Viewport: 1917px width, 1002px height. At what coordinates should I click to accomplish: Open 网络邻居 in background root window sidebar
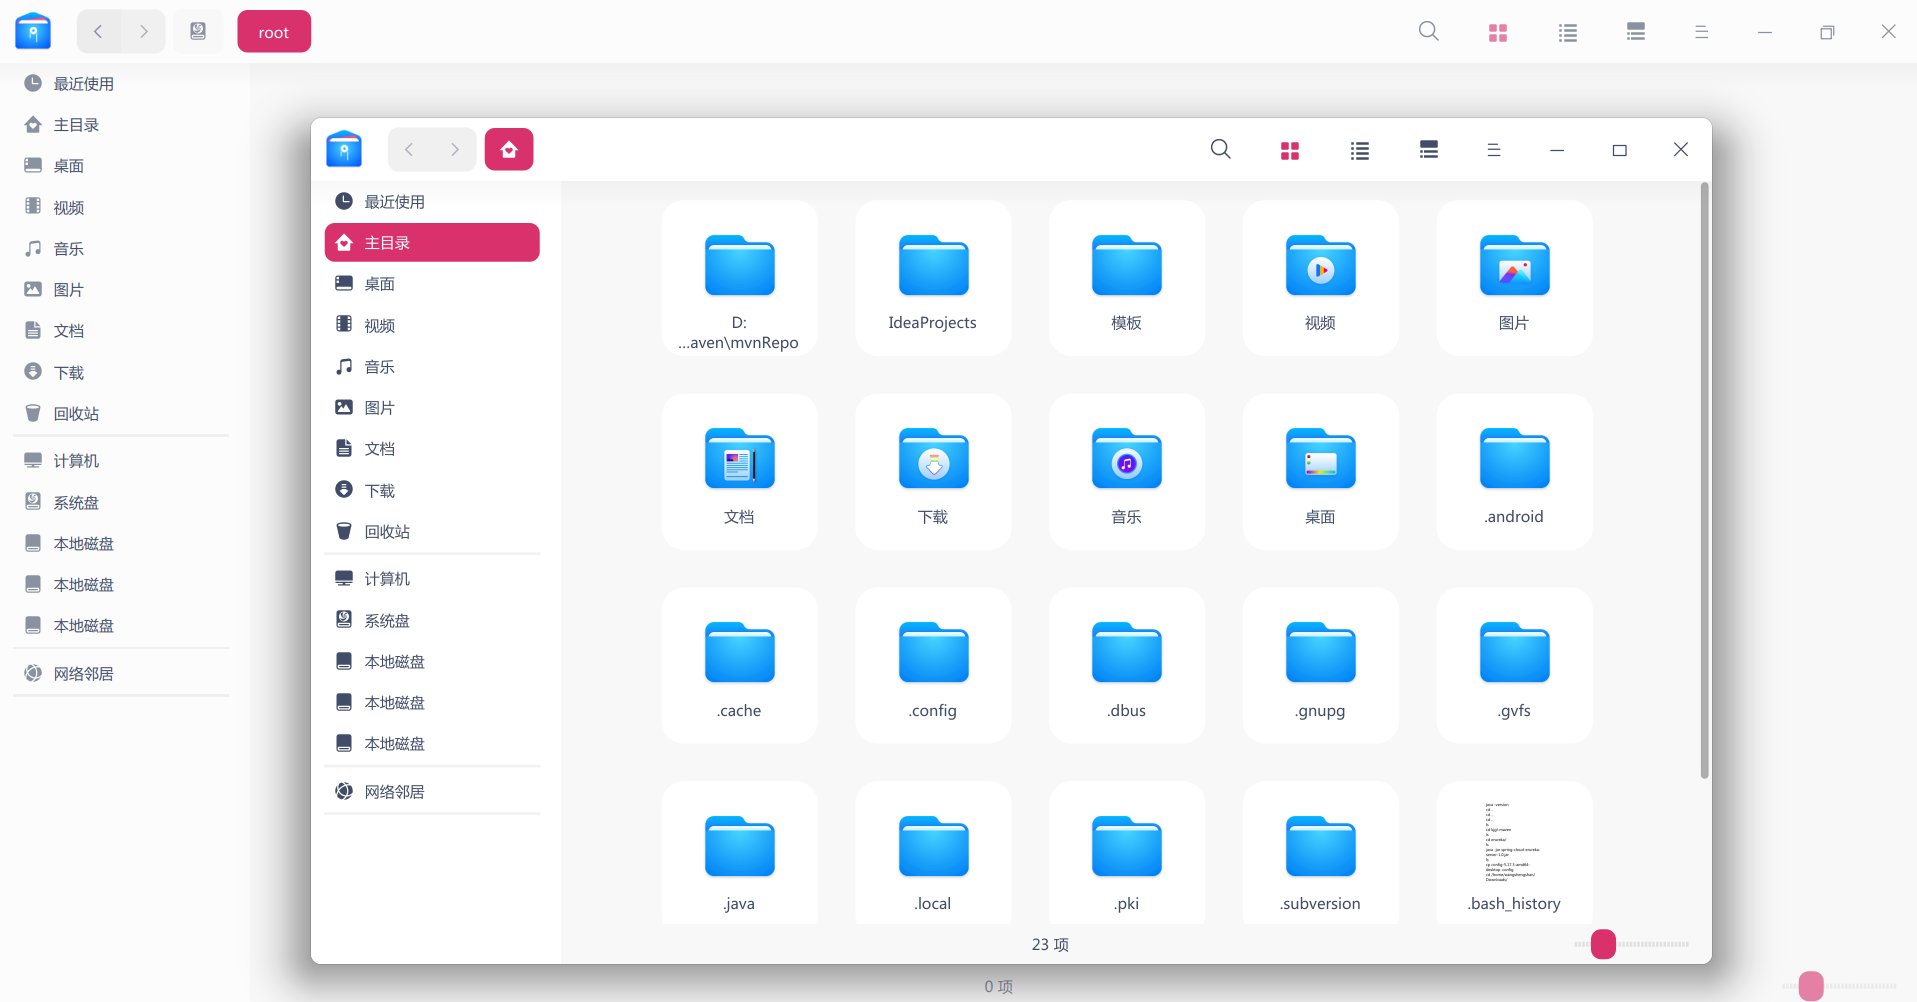coord(121,674)
